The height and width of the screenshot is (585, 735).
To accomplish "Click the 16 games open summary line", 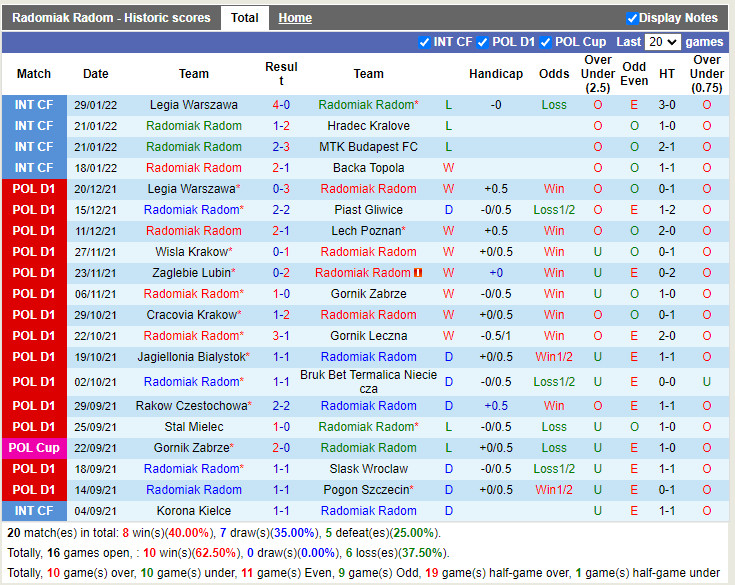I will point(228,554).
